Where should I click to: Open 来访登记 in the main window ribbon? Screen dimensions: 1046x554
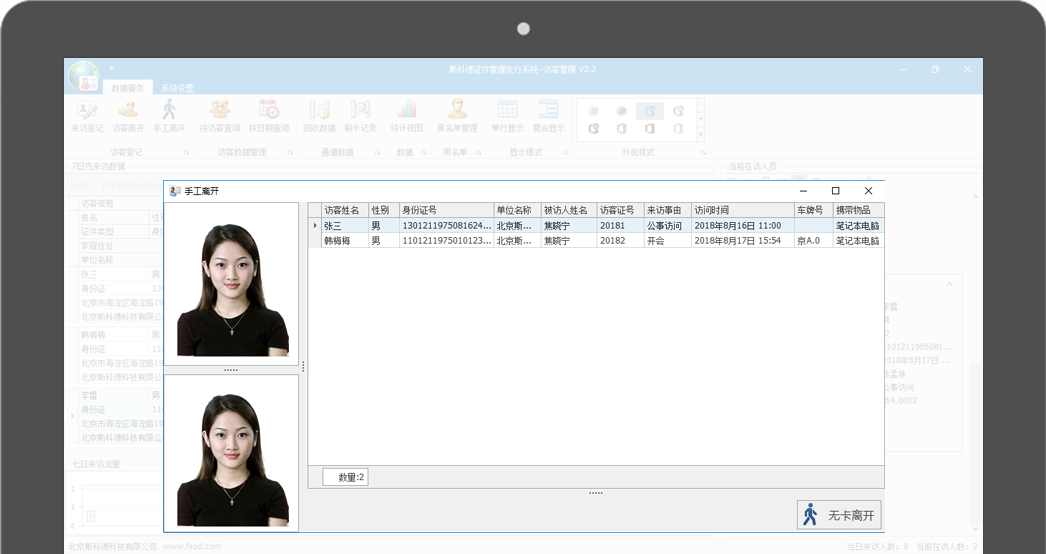click(x=87, y=116)
